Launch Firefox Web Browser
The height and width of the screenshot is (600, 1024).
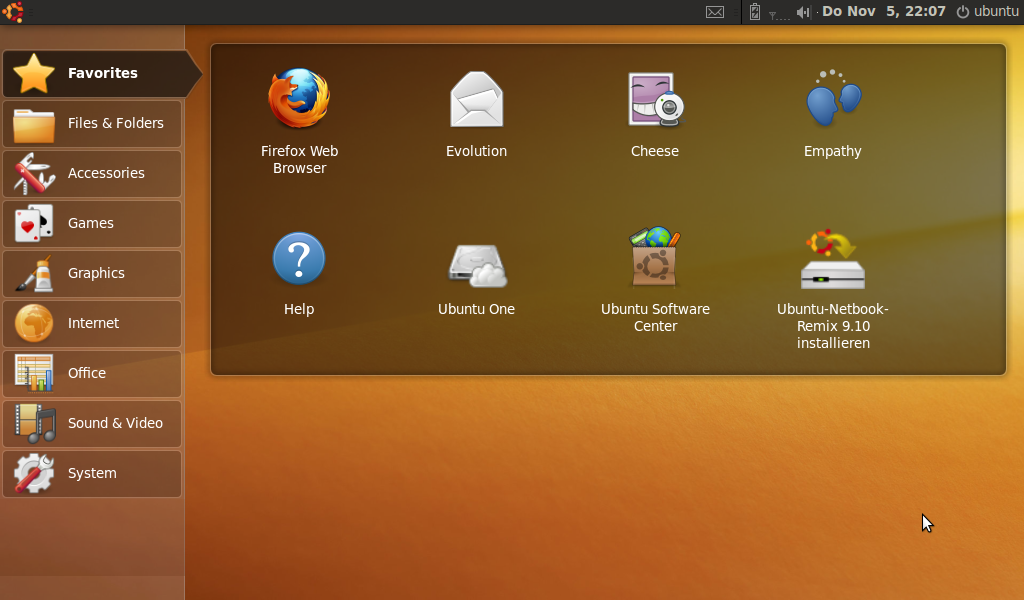[299, 121]
